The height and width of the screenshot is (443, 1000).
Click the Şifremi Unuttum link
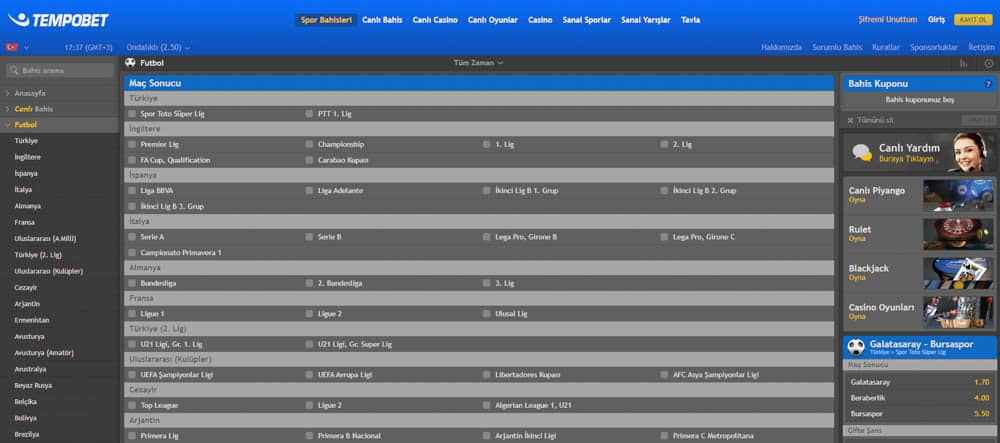(x=888, y=20)
